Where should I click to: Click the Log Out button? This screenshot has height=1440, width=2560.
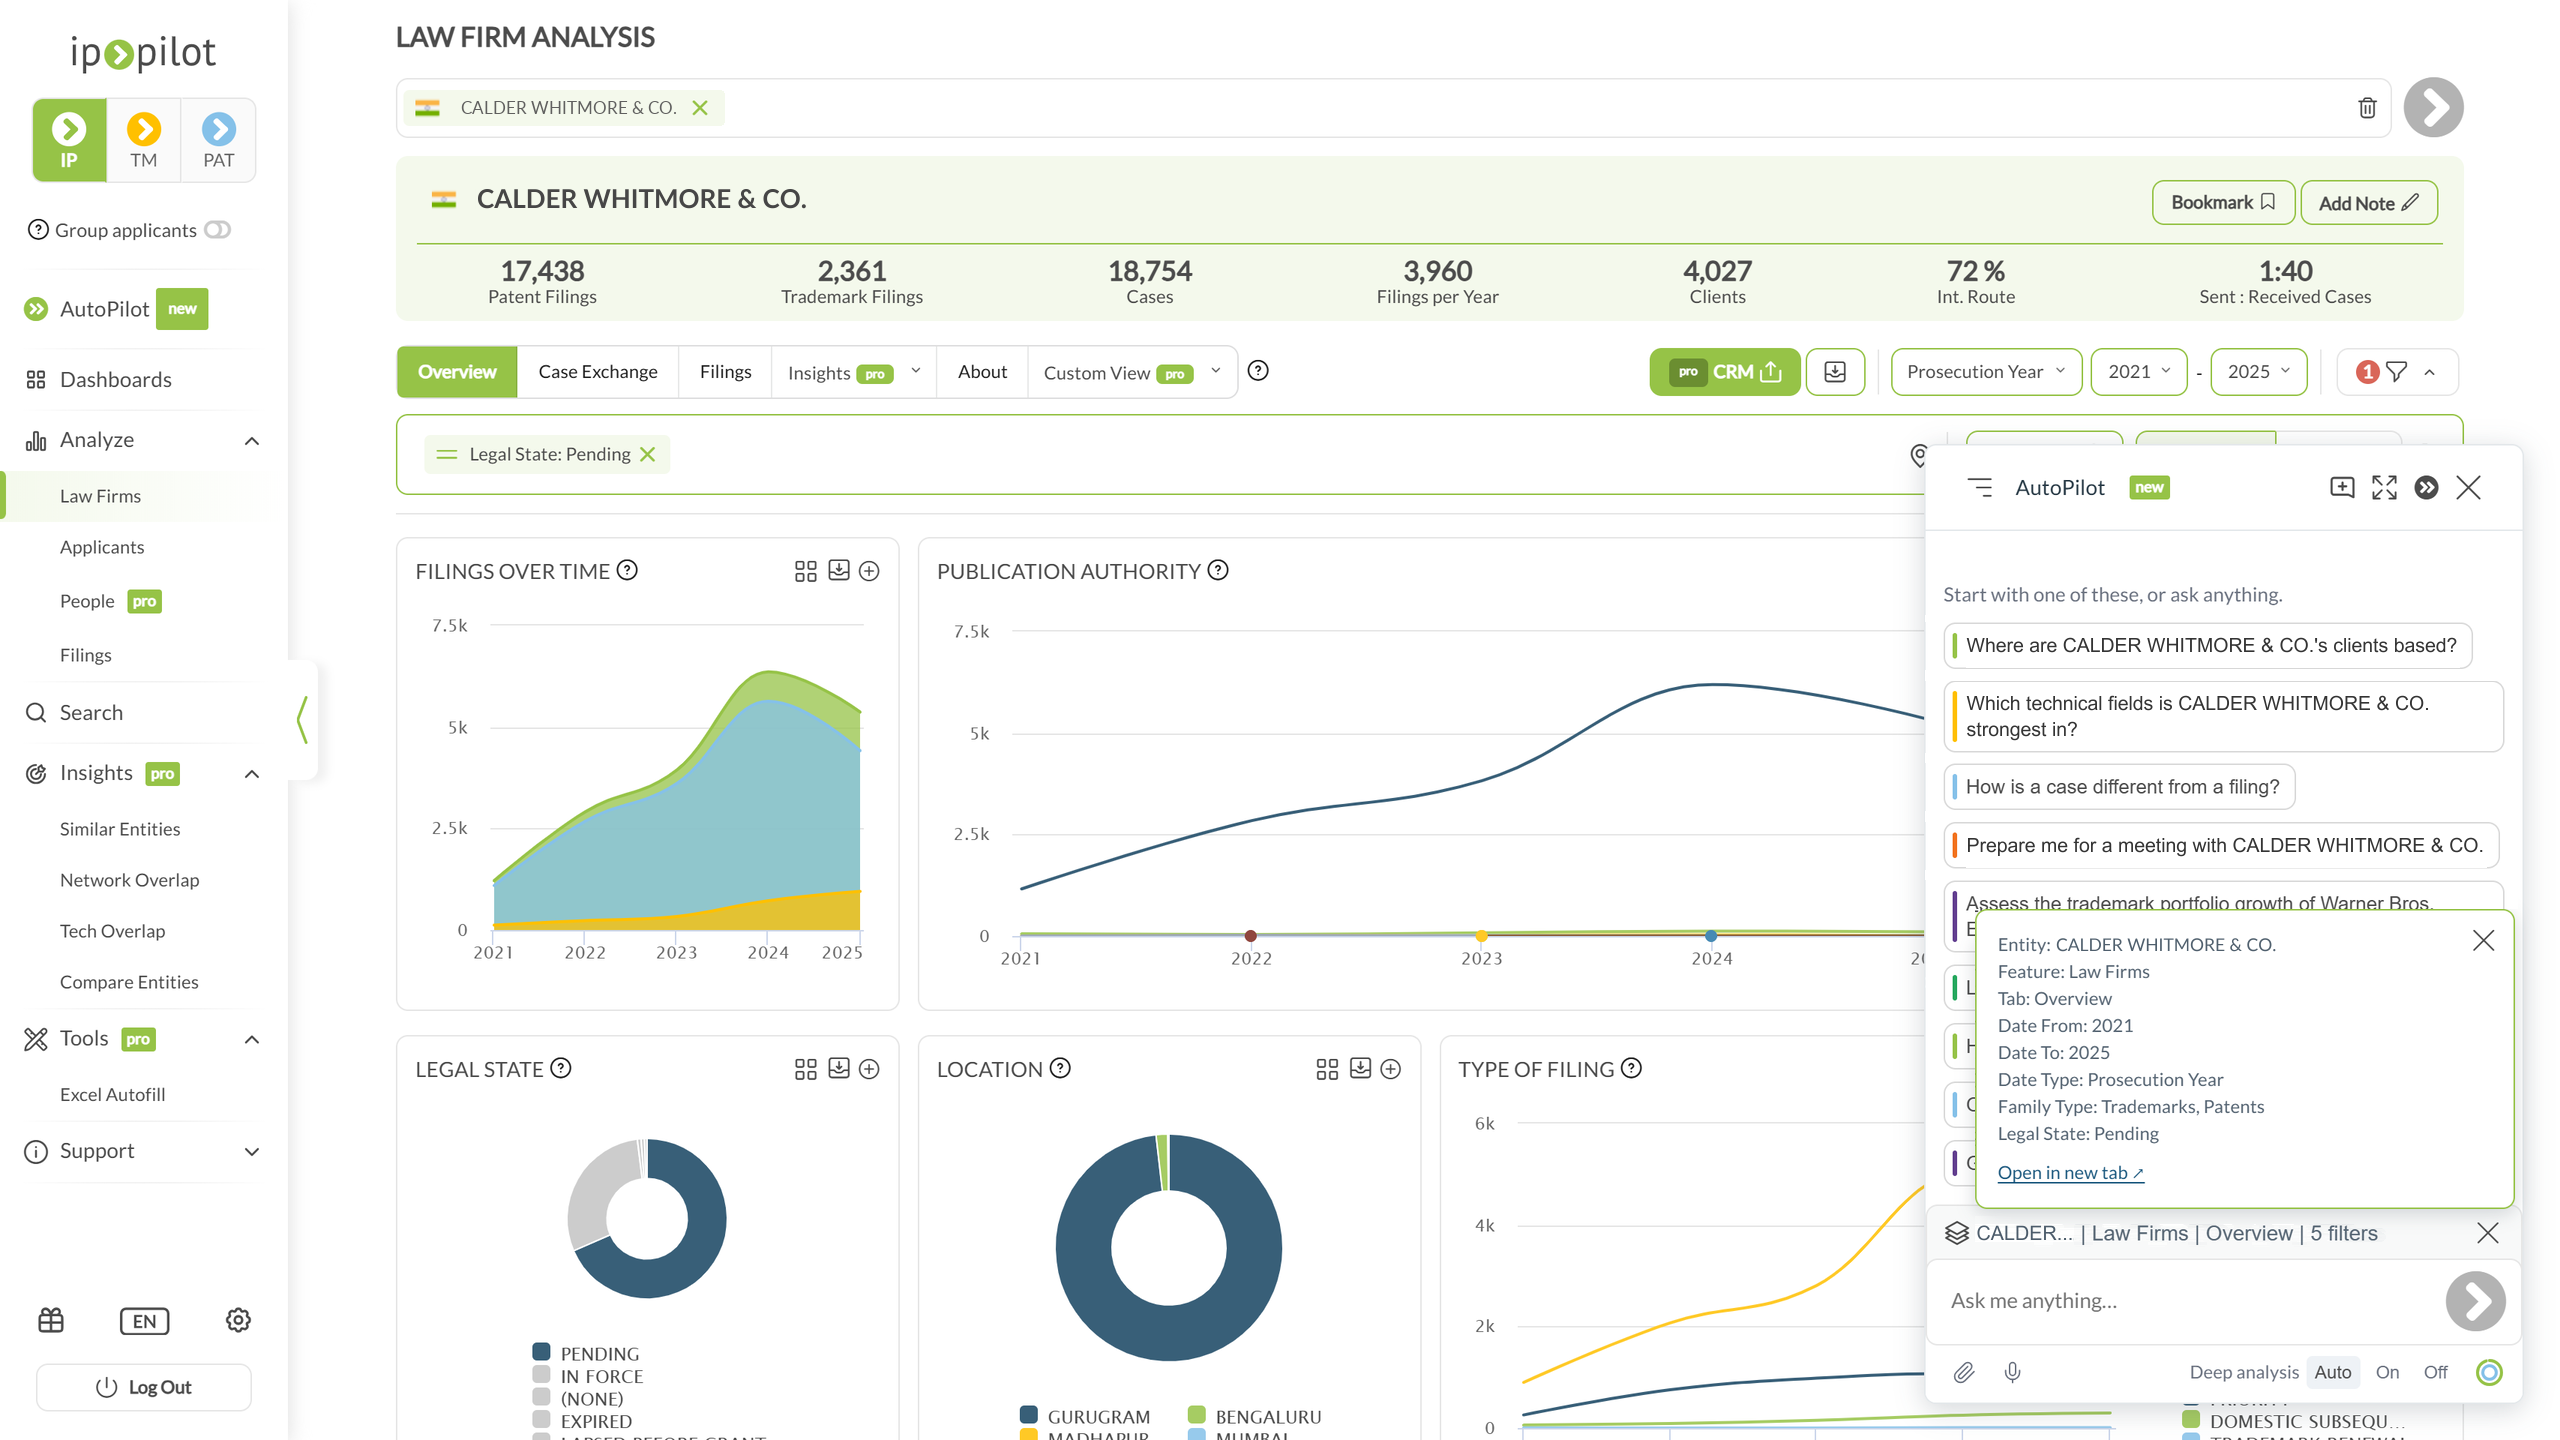pos(144,1387)
